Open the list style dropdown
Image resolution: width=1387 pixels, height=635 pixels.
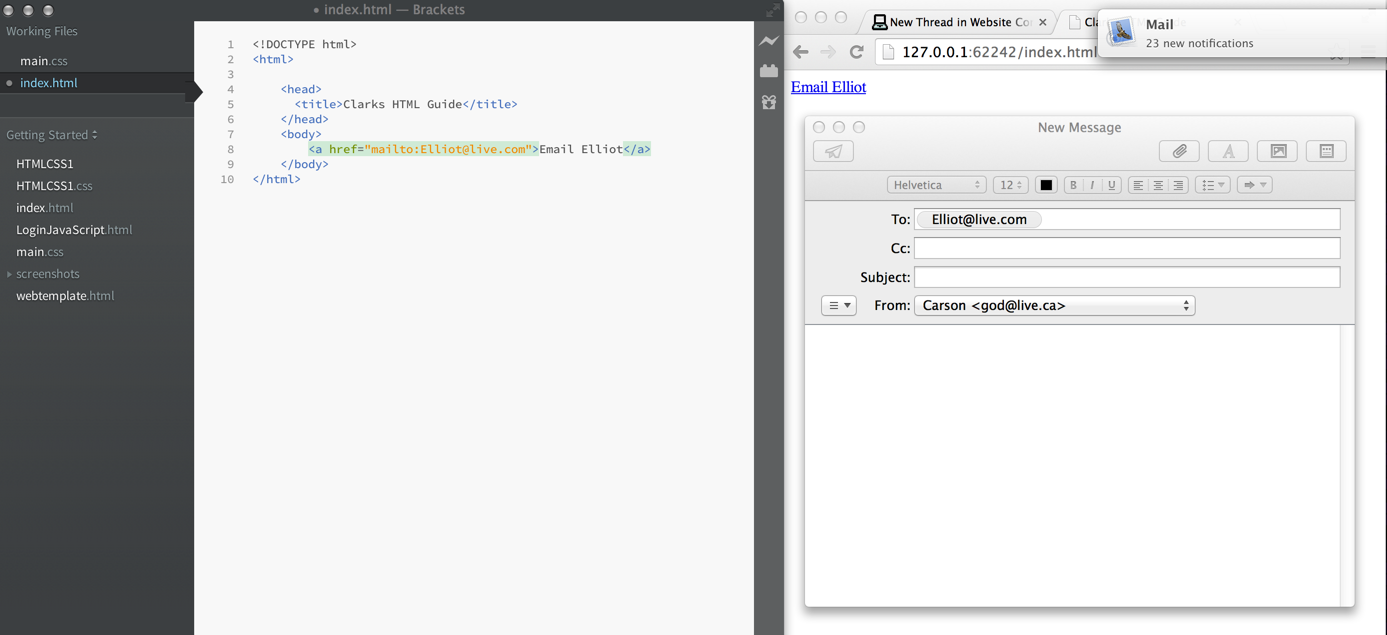pyautogui.click(x=1212, y=185)
